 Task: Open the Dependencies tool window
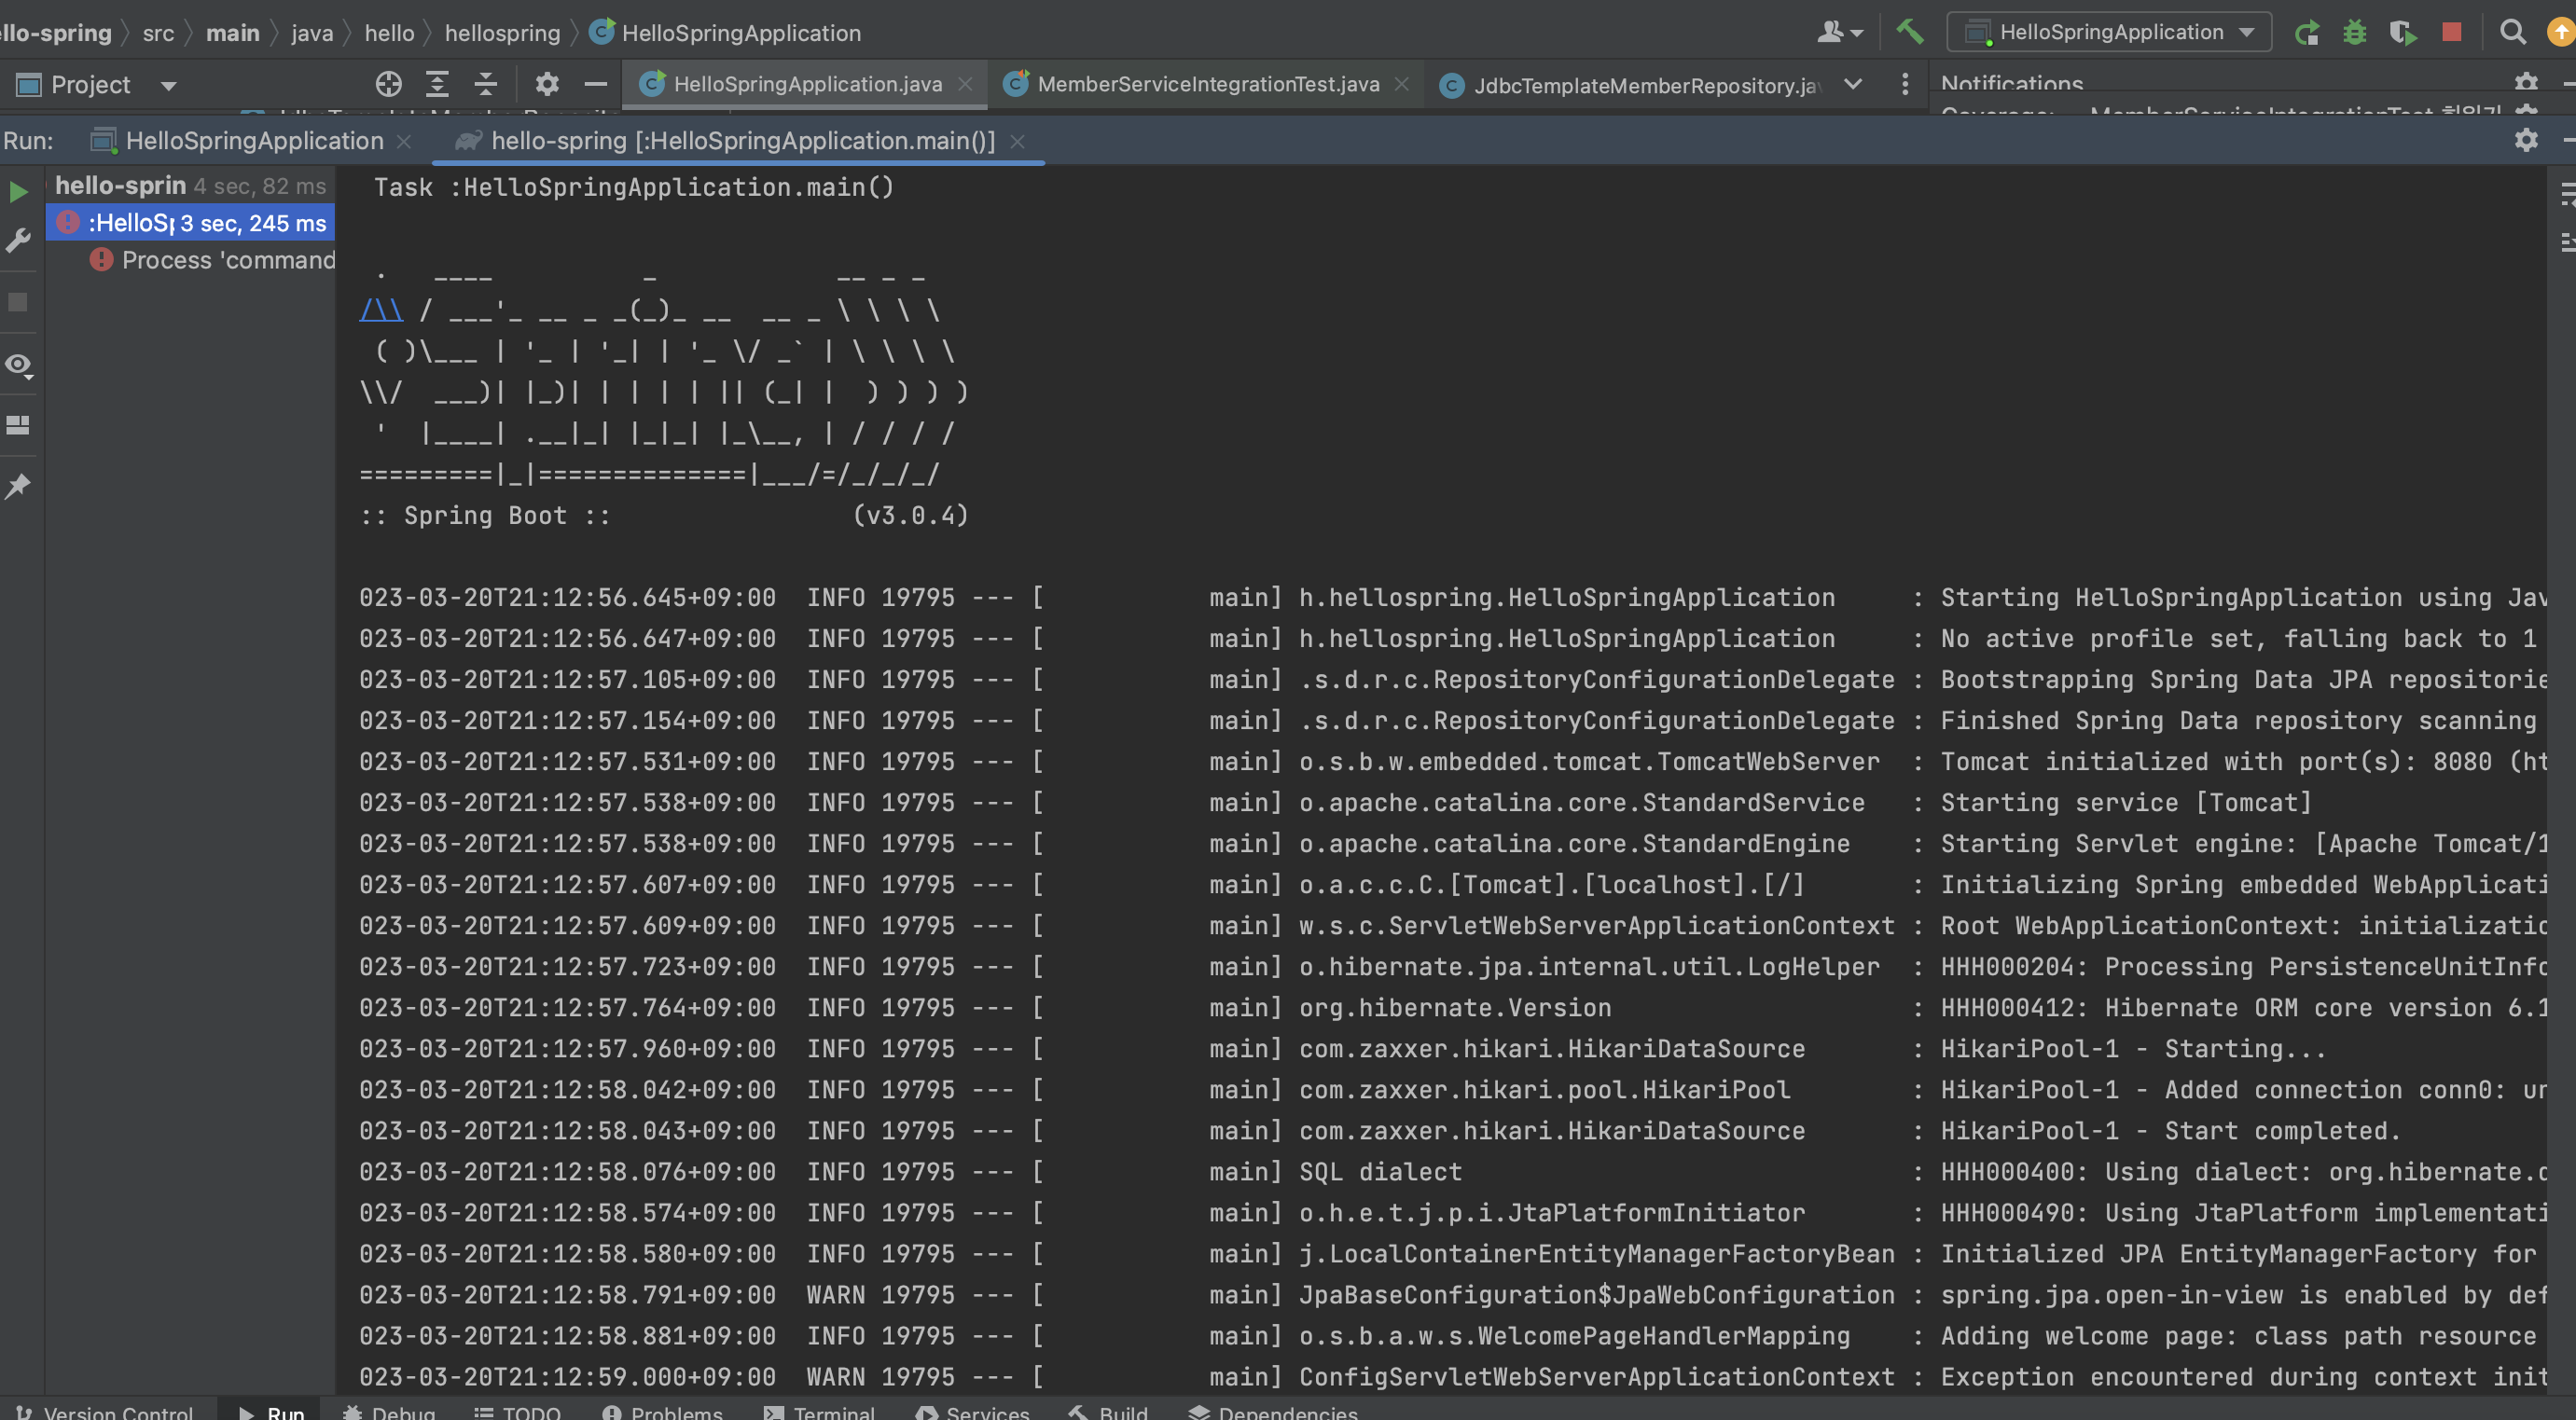coord(1273,1410)
